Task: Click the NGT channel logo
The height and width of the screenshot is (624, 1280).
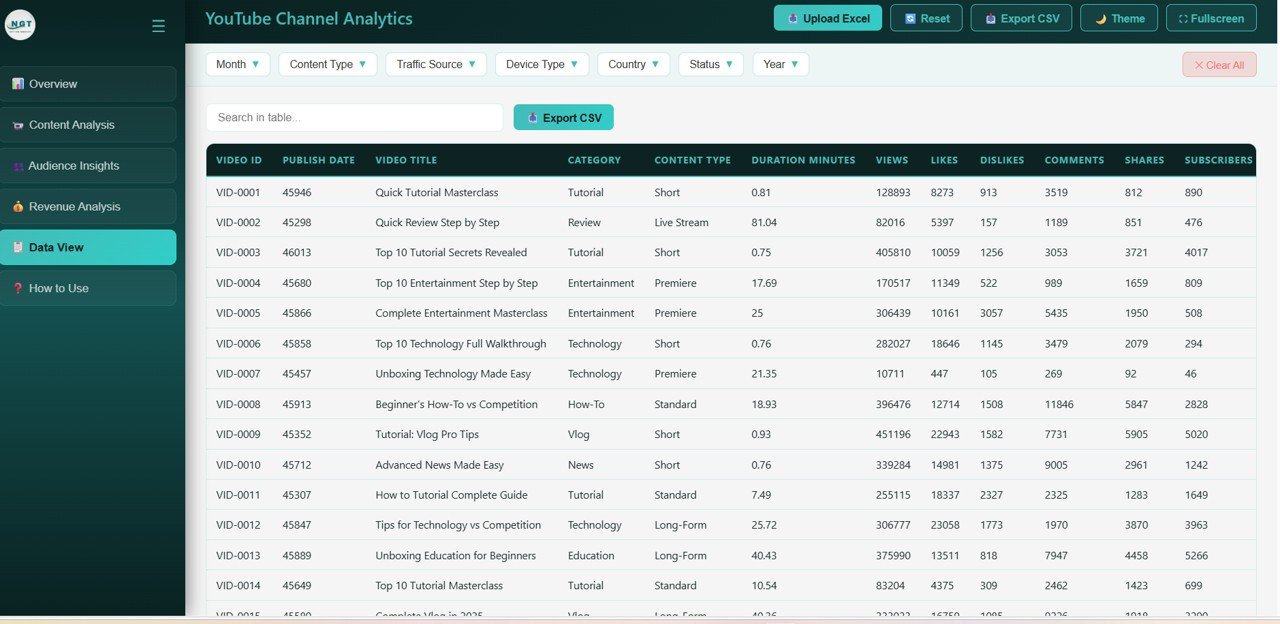Action: click(x=20, y=23)
